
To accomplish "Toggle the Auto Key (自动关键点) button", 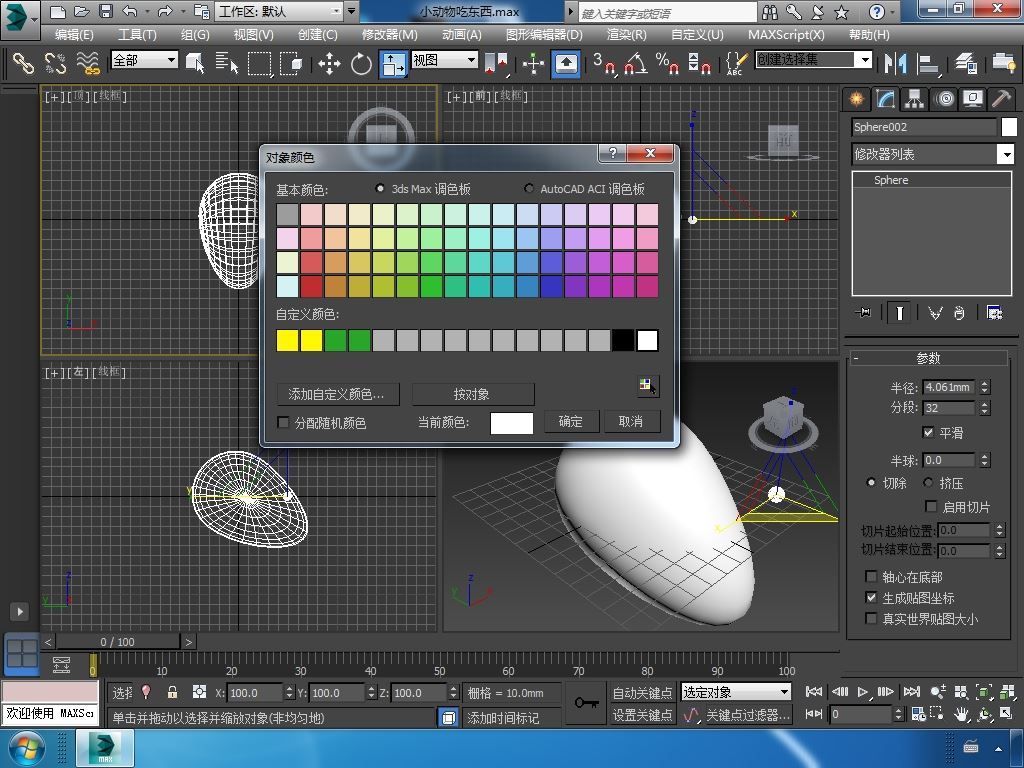I will pos(642,692).
